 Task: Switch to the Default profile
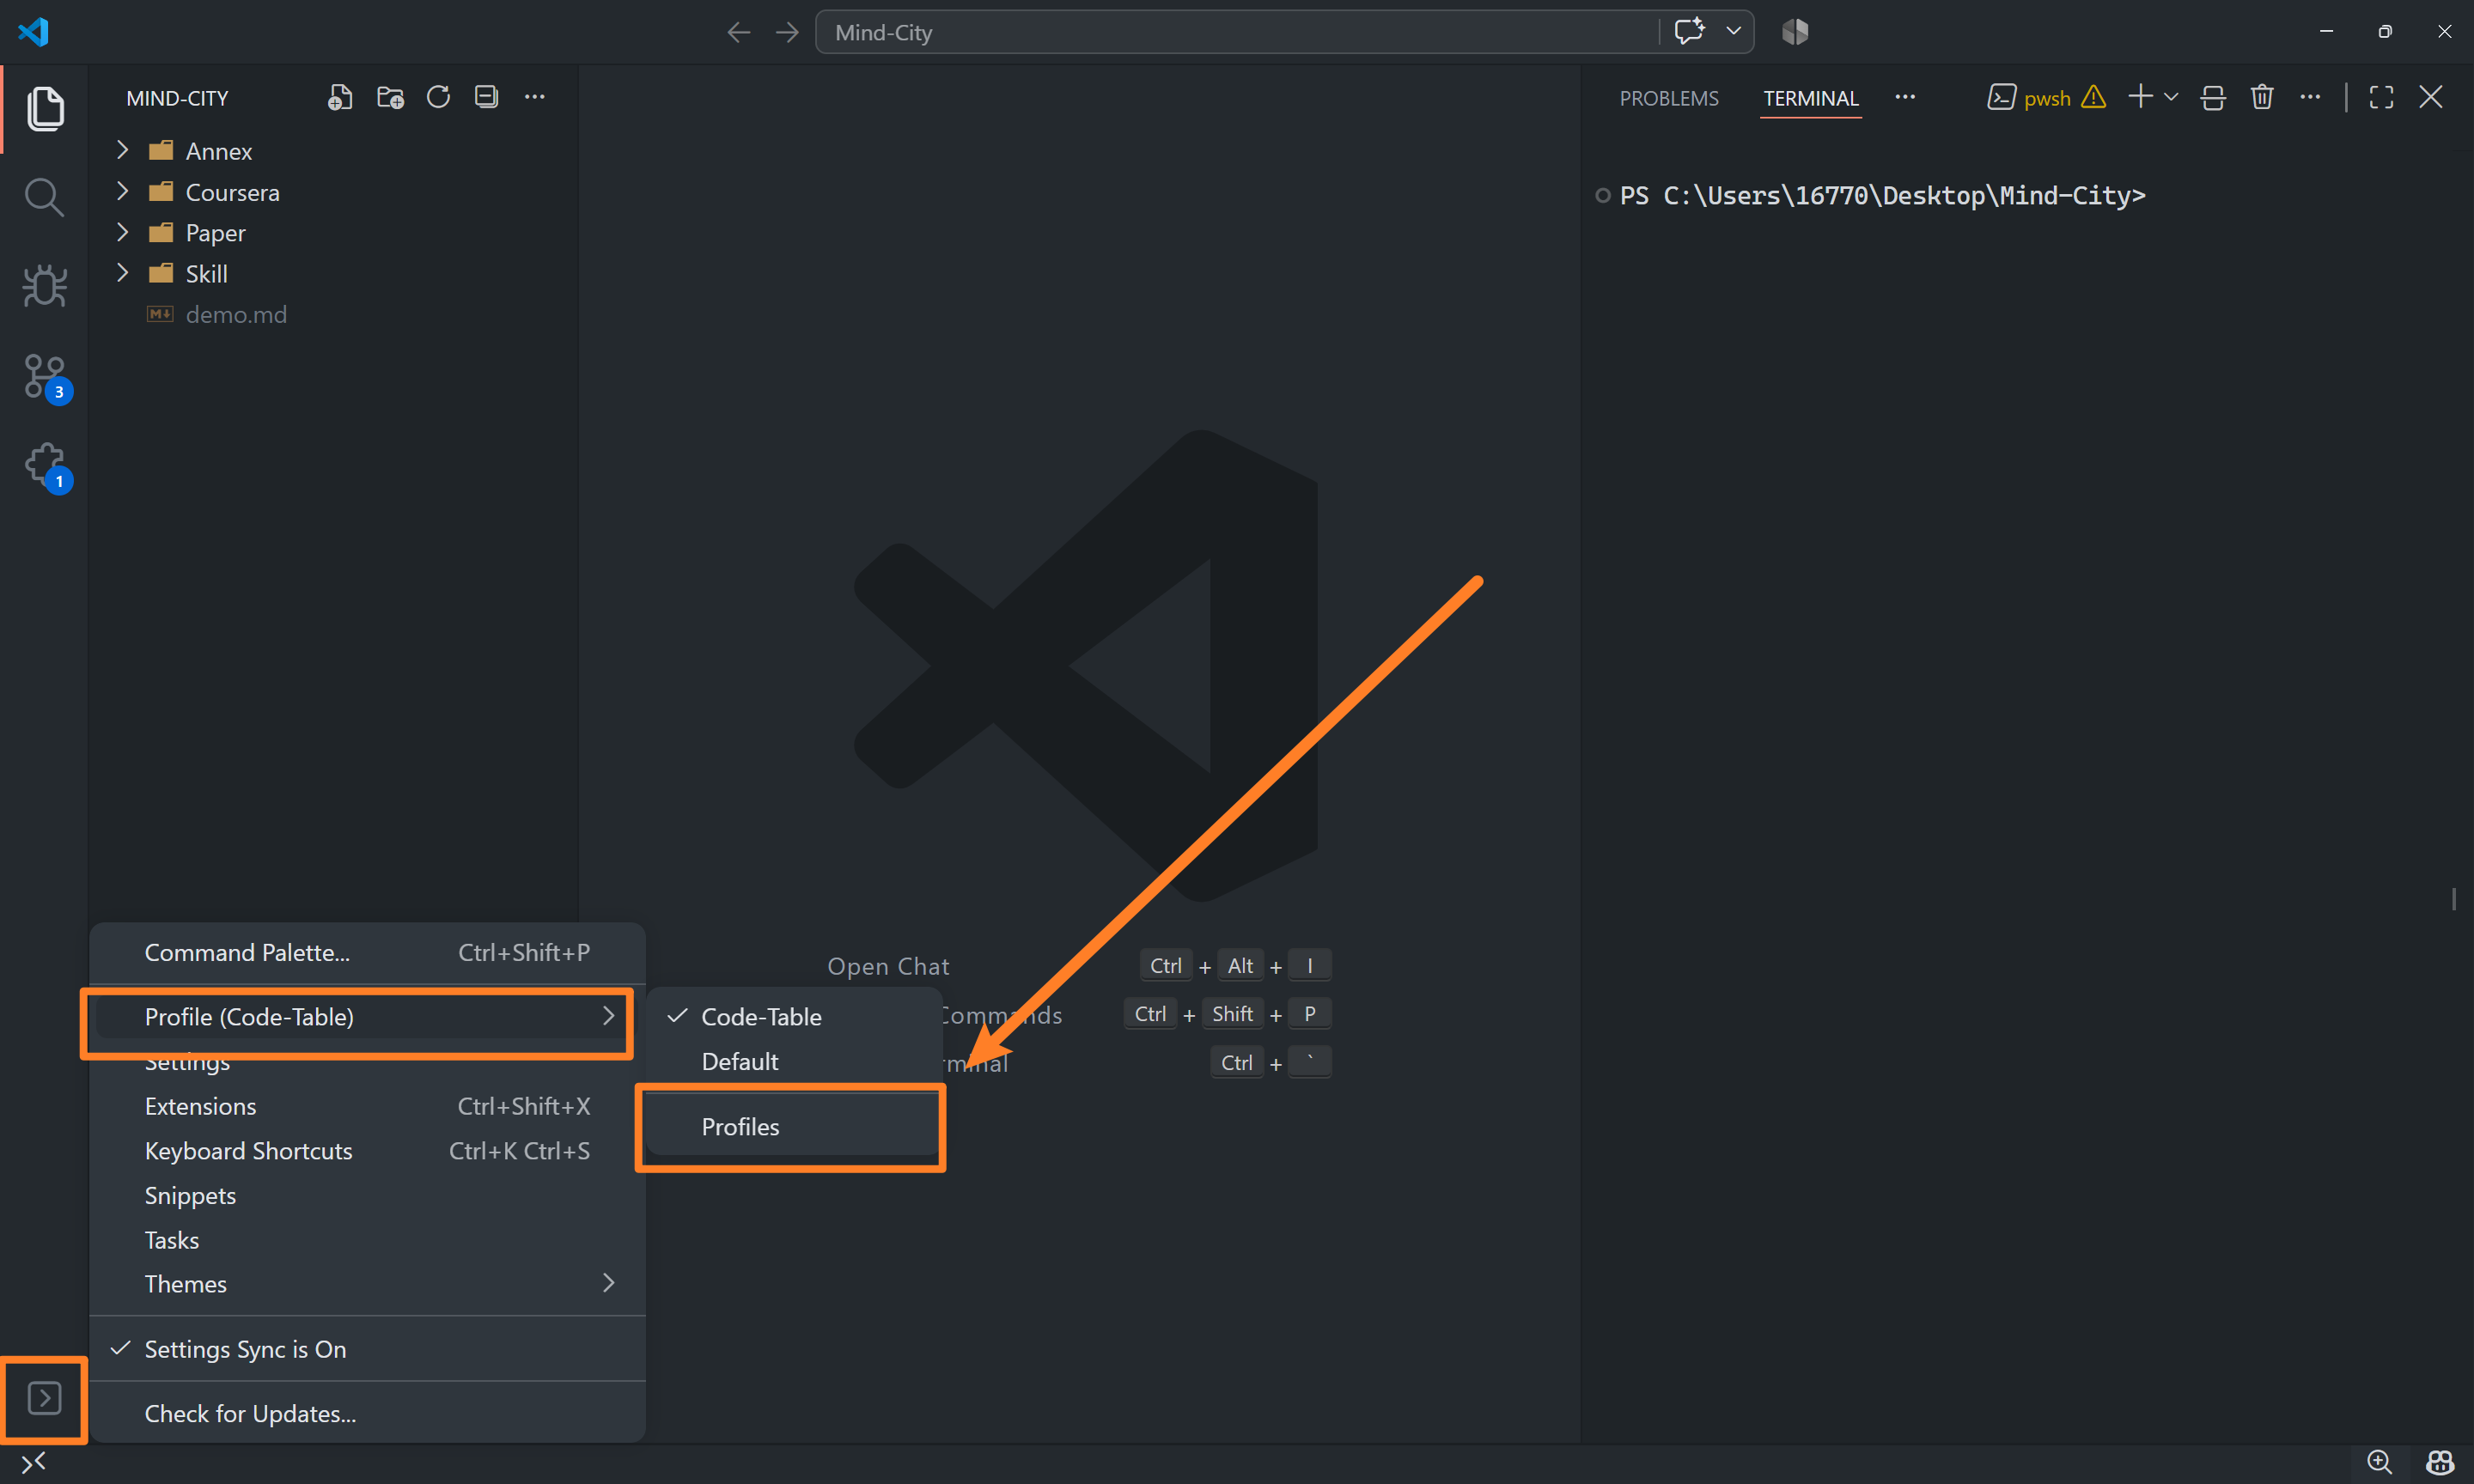[794, 1061]
